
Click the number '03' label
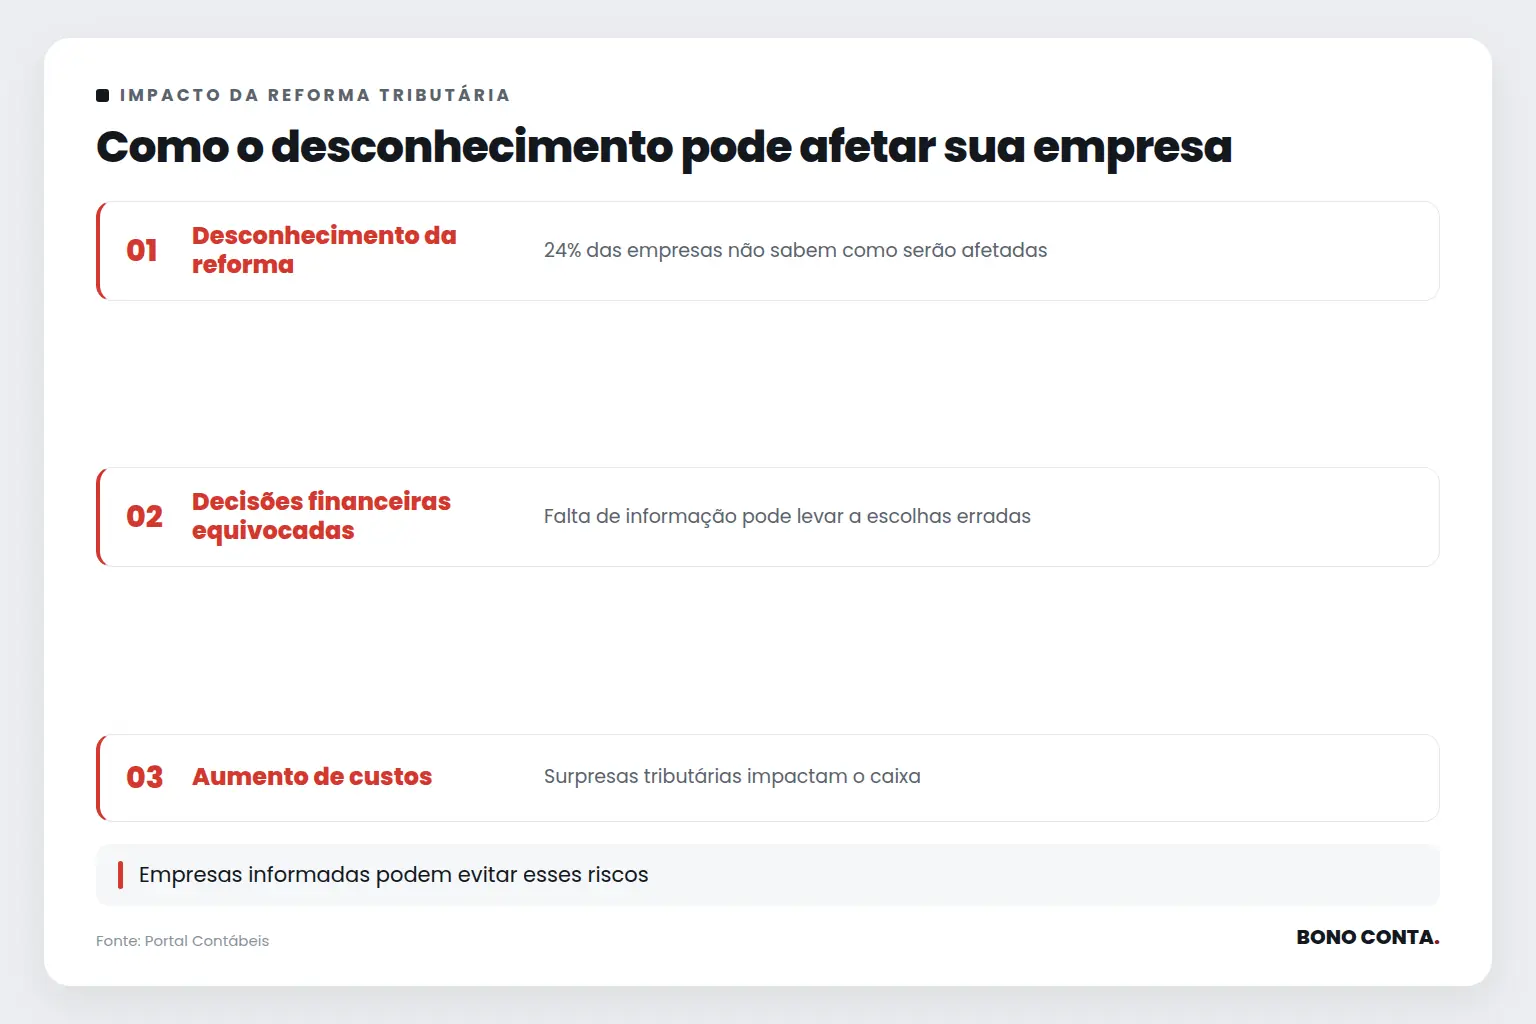pyautogui.click(x=144, y=777)
